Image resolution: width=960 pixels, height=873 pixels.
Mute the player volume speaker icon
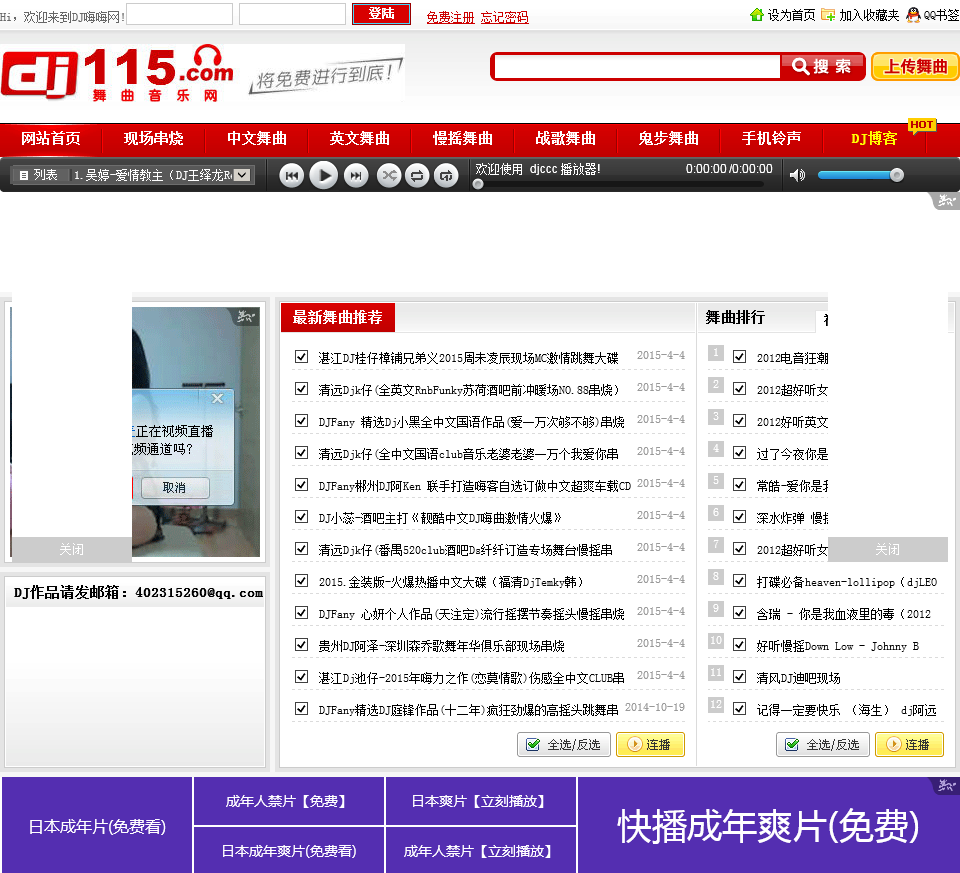[797, 176]
